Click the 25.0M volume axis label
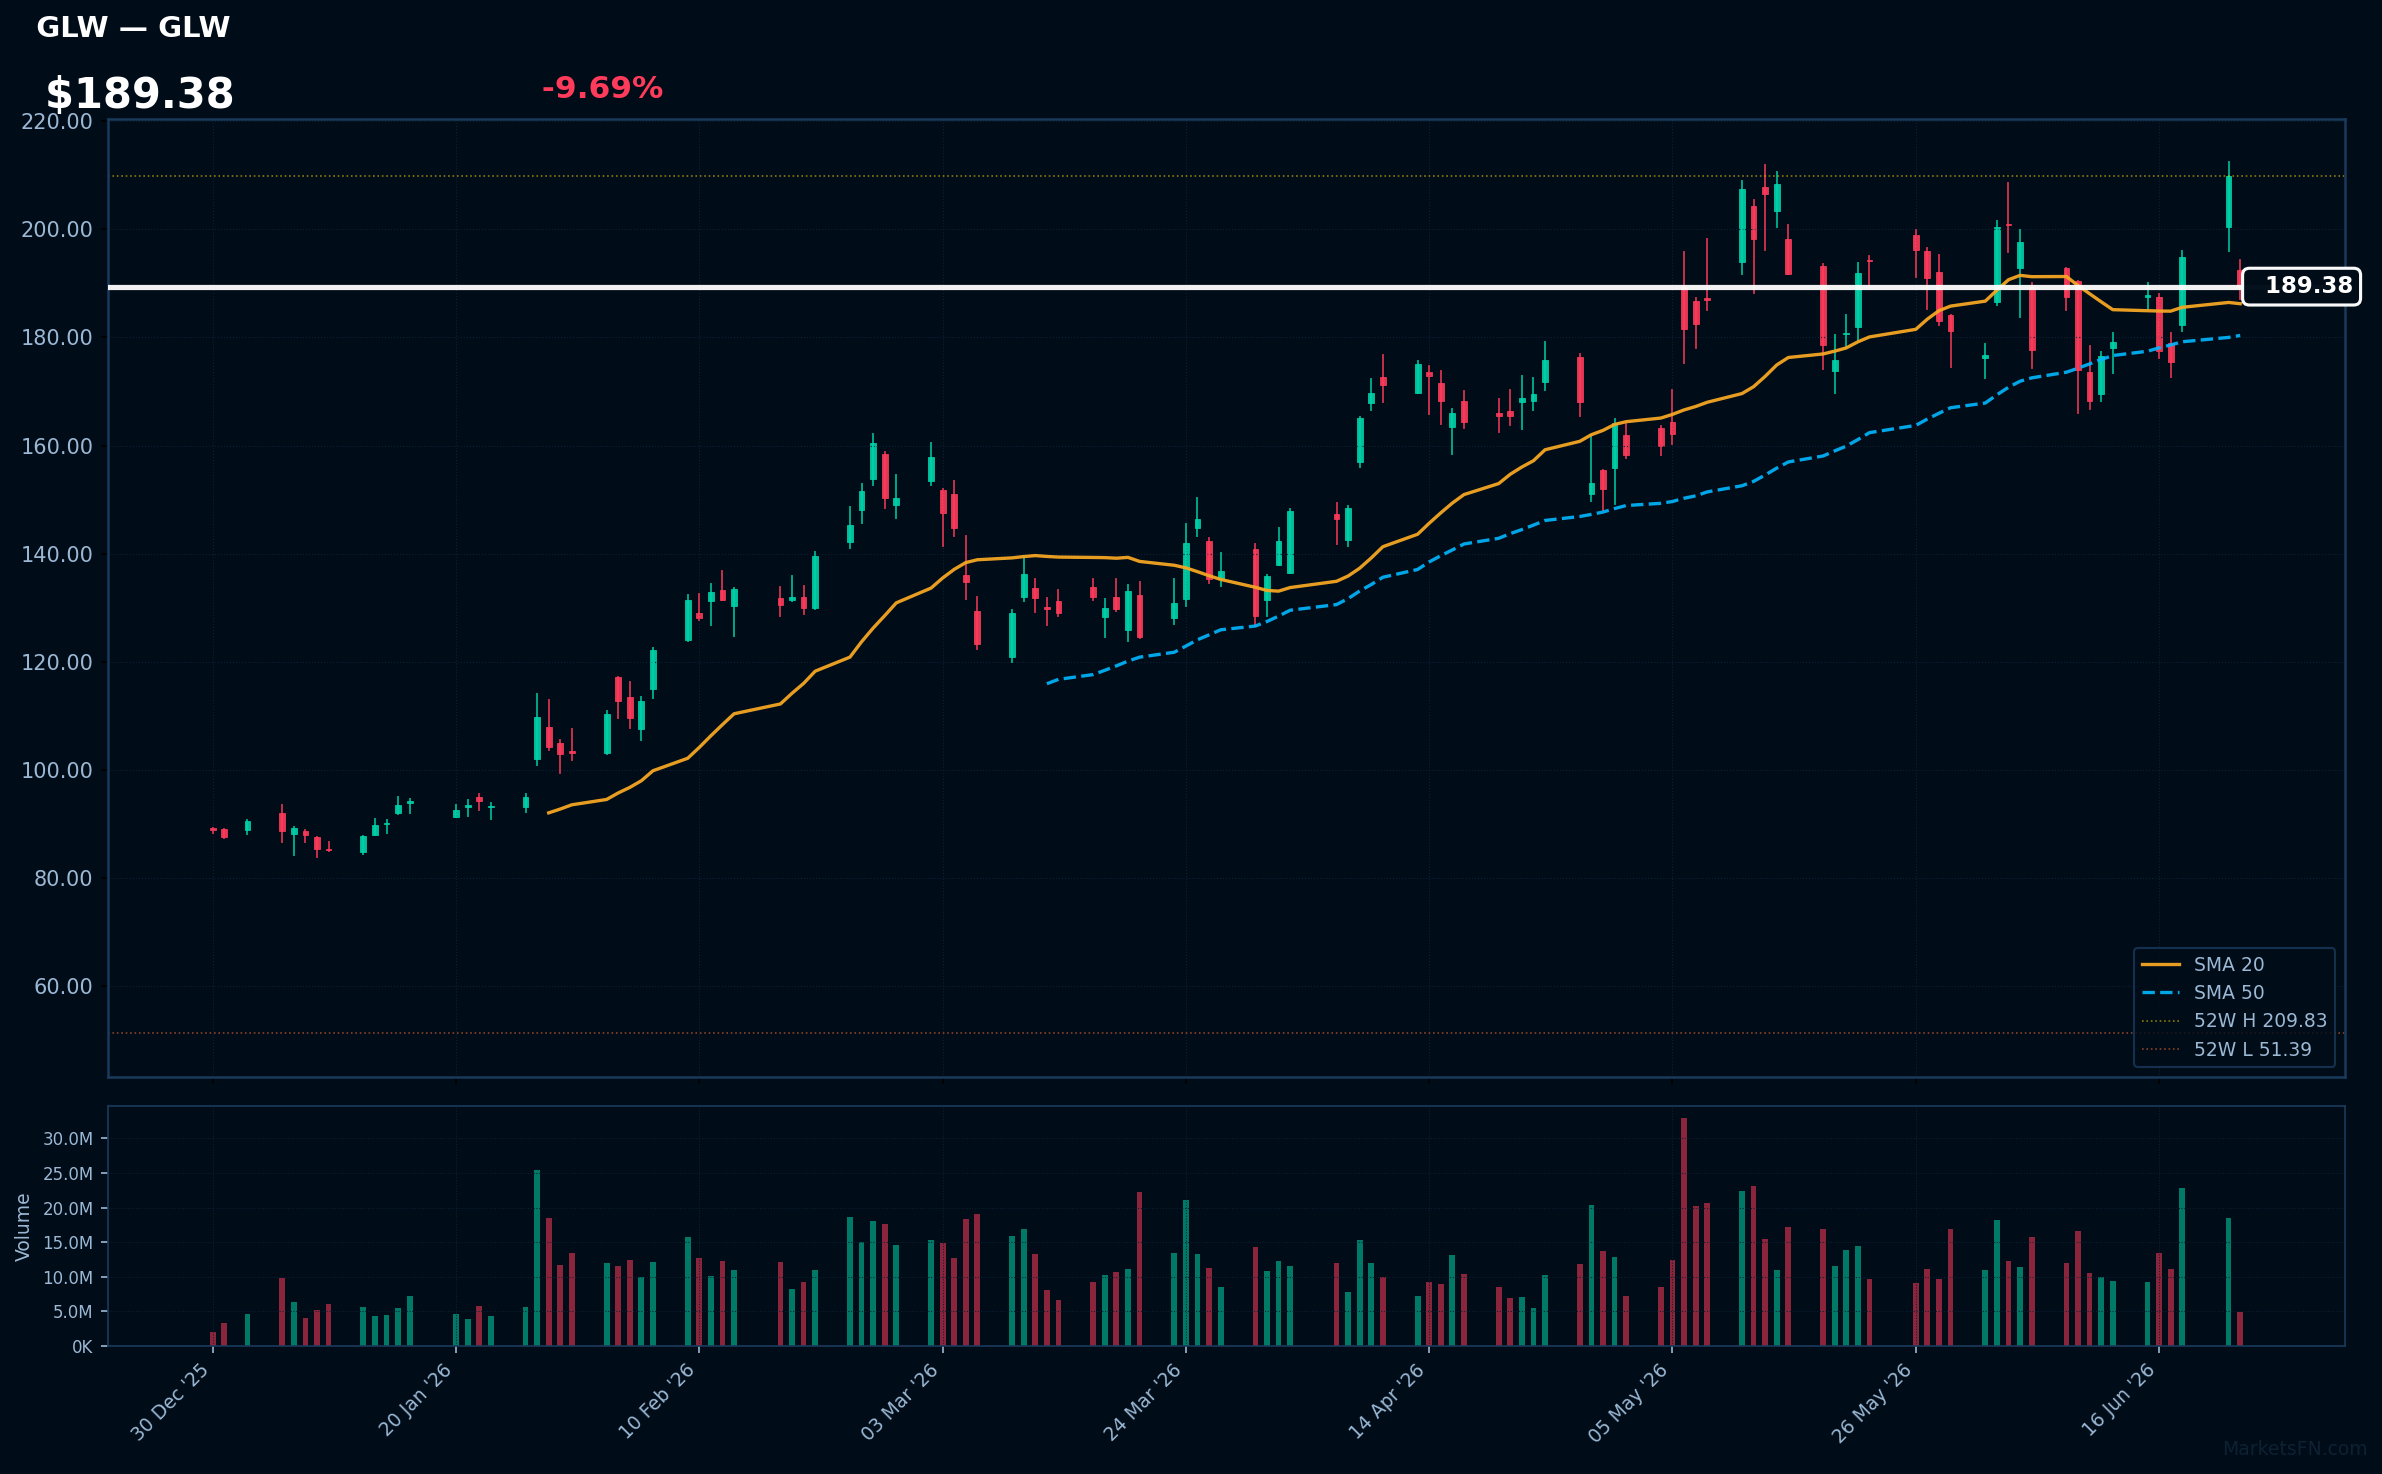 (x=68, y=1174)
